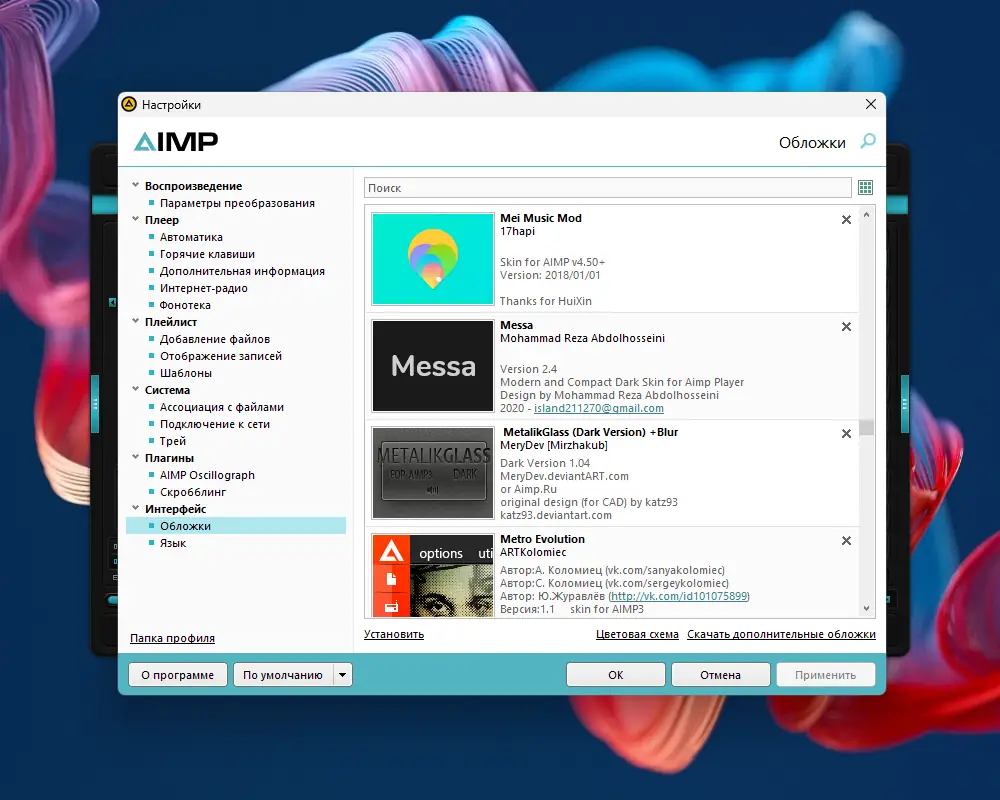The width and height of the screenshot is (1000, 800).
Task: Select the MetalikGlass skin thumbnail
Action: [433, 473]
